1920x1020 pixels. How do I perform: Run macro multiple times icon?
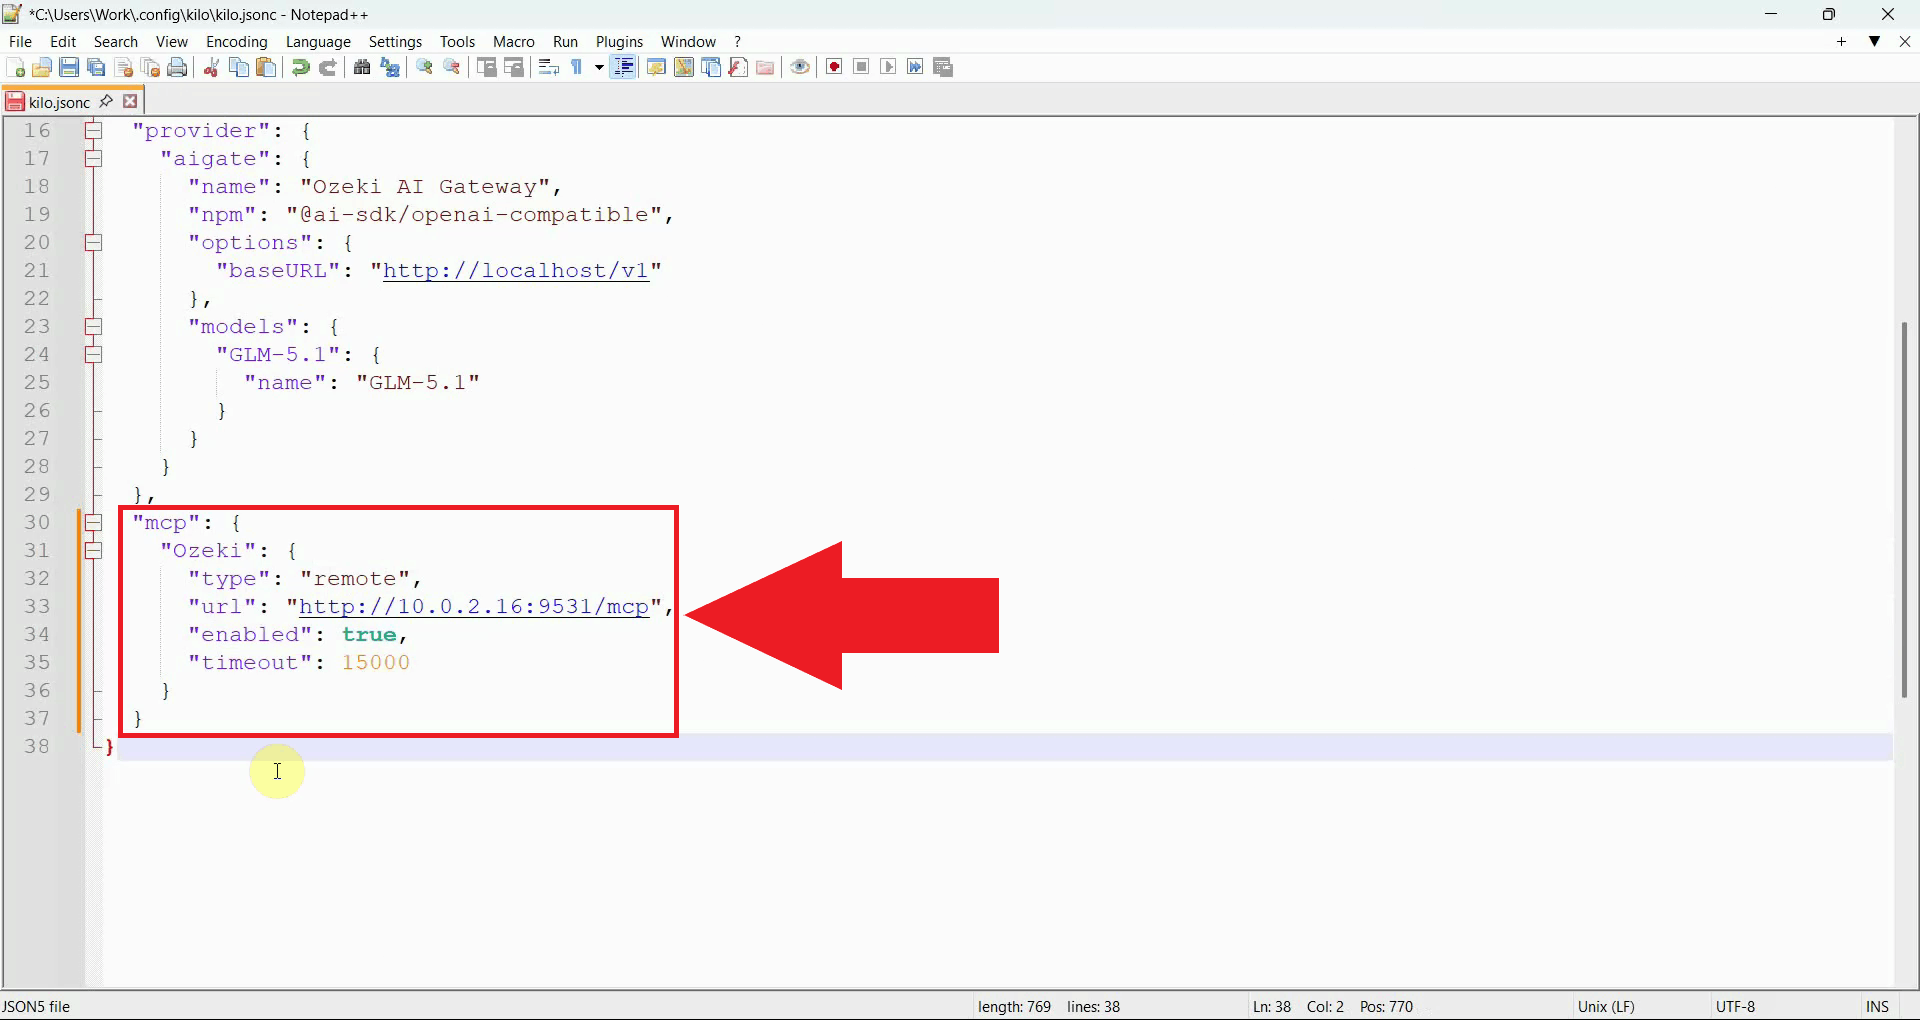[915, 67]
